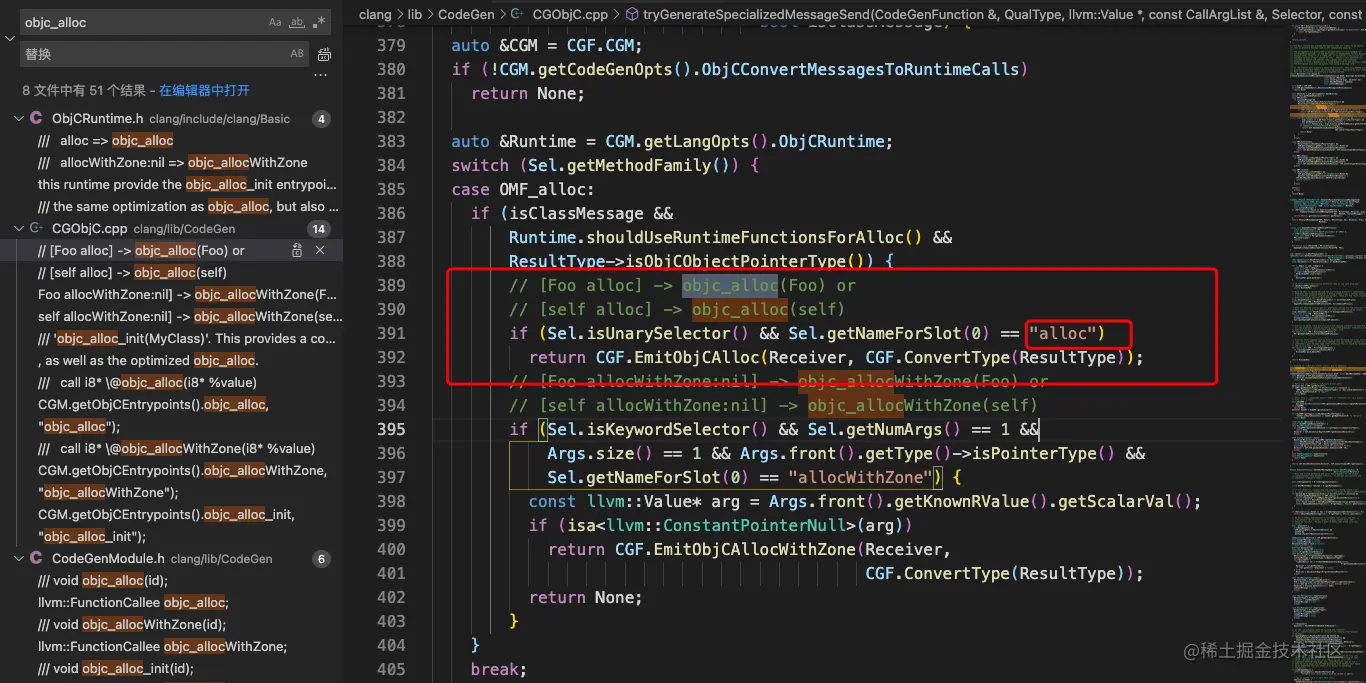Click 'CodeGen' in the breadcrumb path
The width and height of the screenshot is (1366, 683).
[x=466, y=14]
